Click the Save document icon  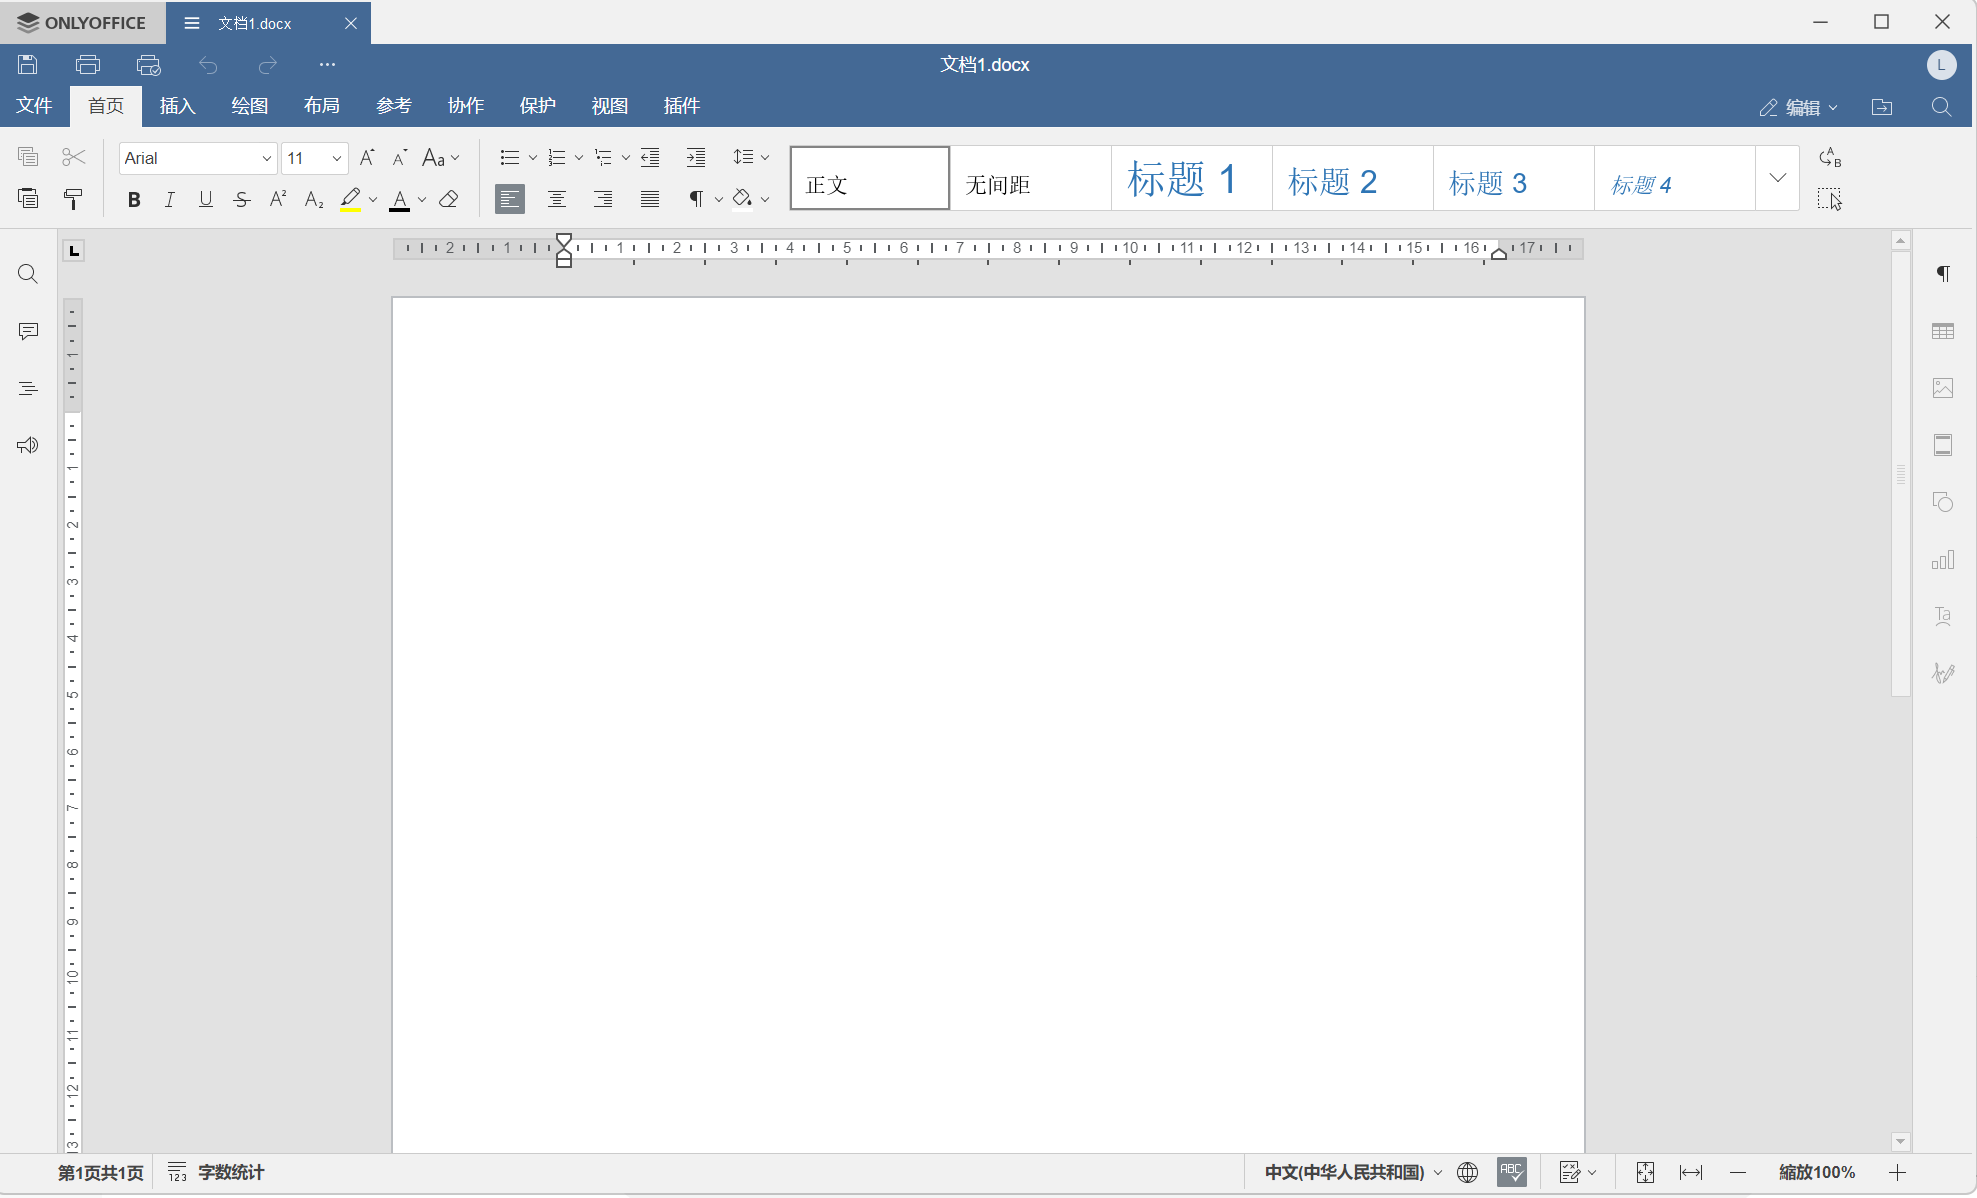click(28, 65)
